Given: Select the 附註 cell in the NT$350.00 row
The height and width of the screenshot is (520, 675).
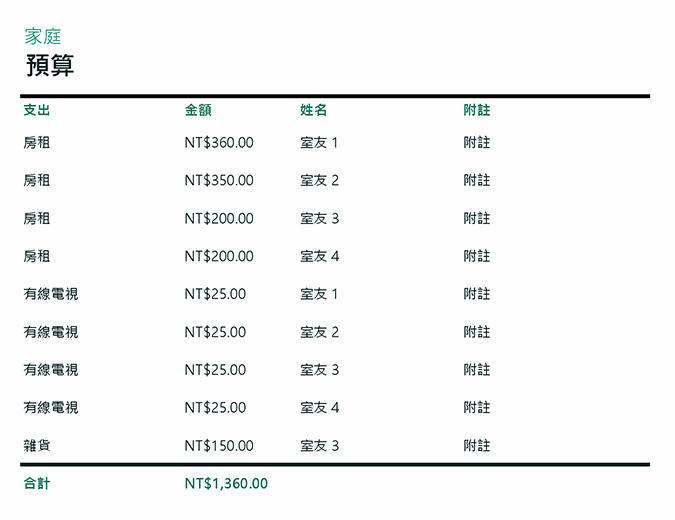Looking at the screenshot, I should (x=477, y=181).
